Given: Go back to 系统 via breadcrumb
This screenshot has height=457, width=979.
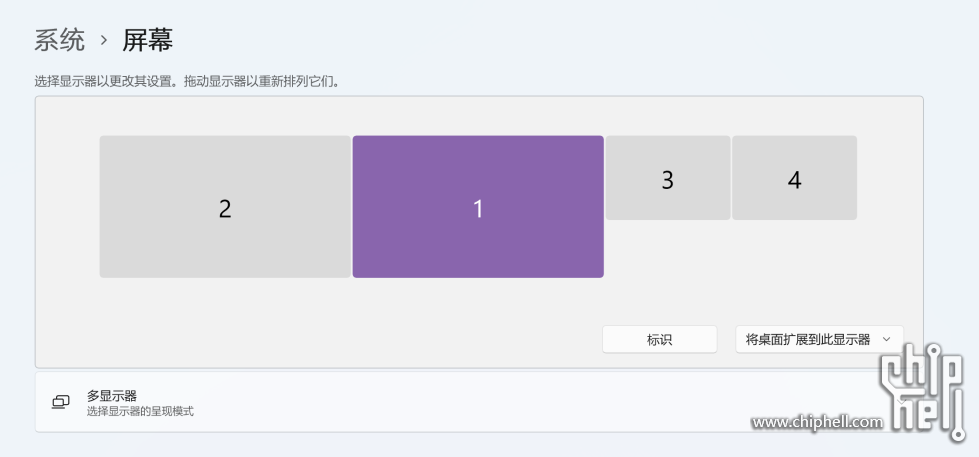Looking at the screenshot, I should (x=60, y=40).
